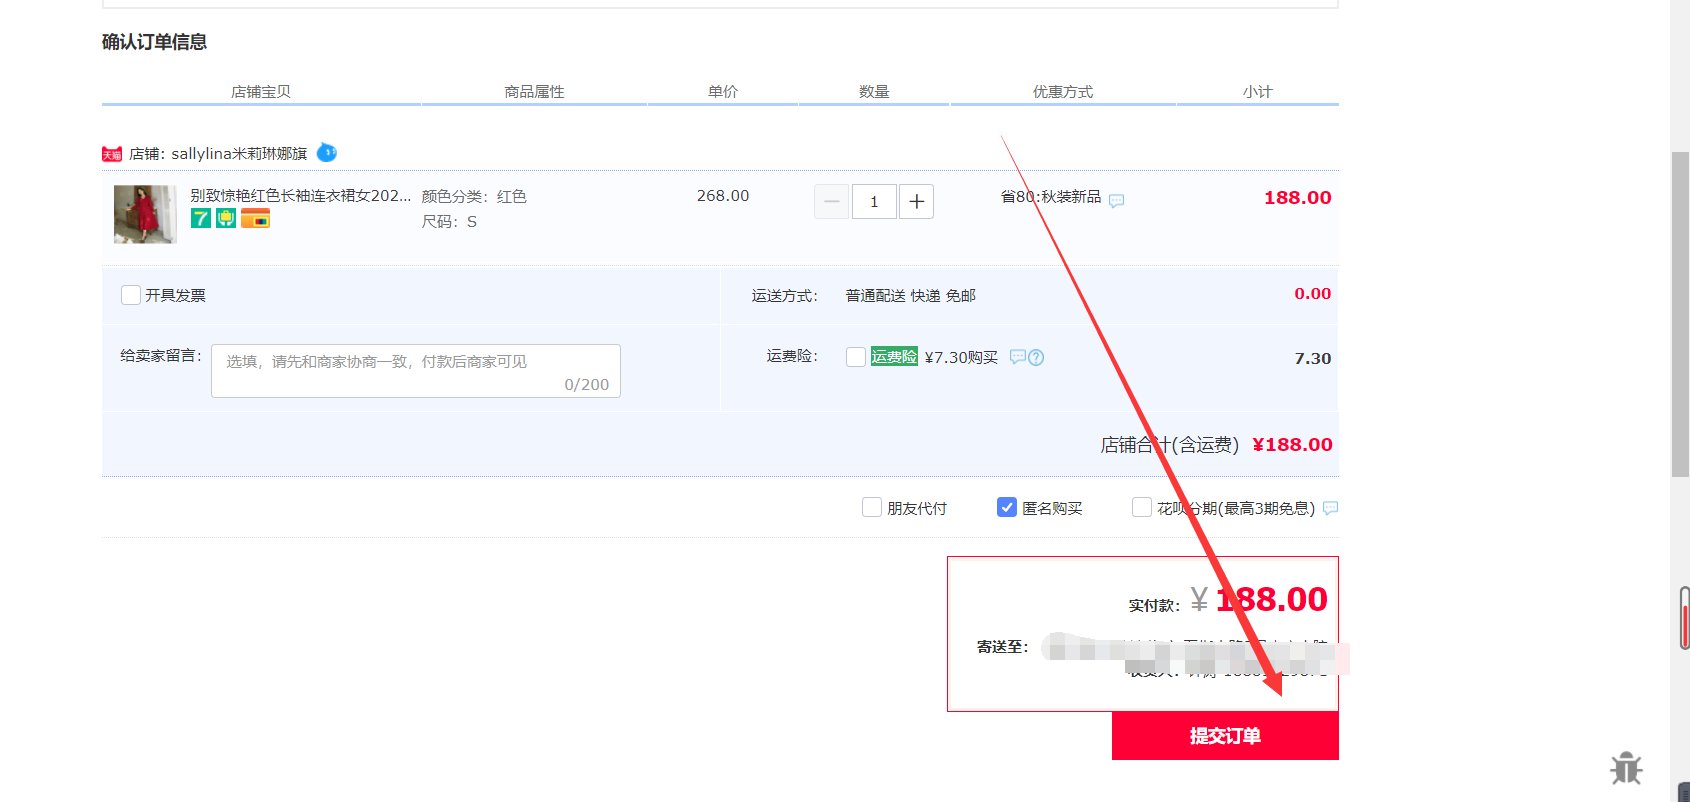
Task: Open product title 别致惊艳红色长袖连衣裙
Action: (x=300, y=196)
